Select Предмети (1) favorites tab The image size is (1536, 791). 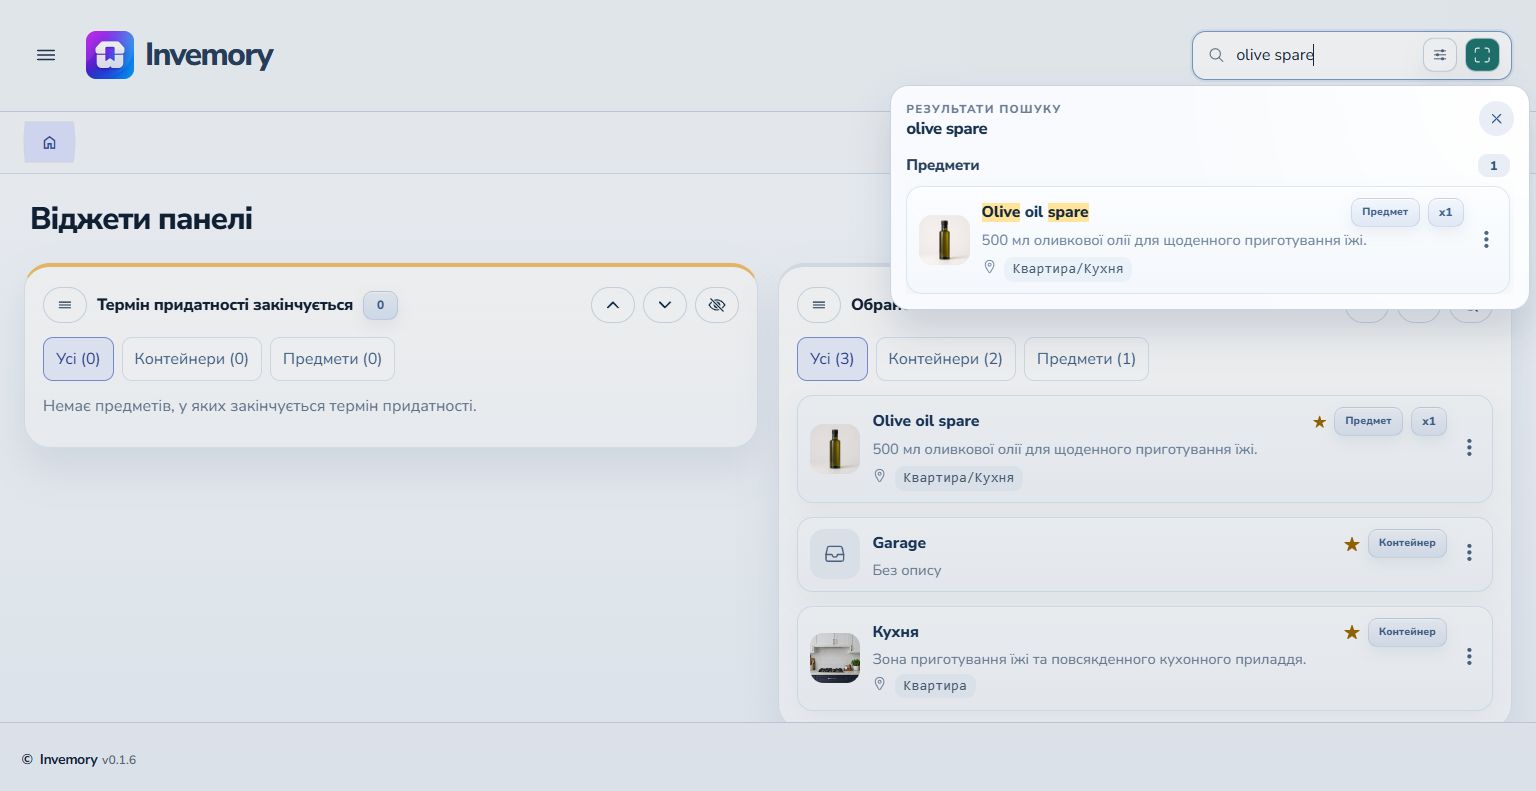tap(1086, 359)
